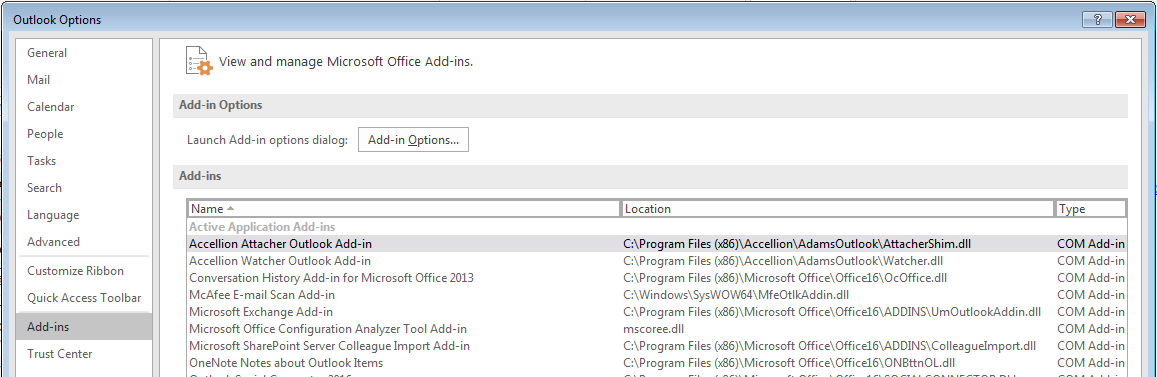1157x377 pixels.
Task: Select Accellion Watcher Outlook Add-in row
Action: click(657, 260)
